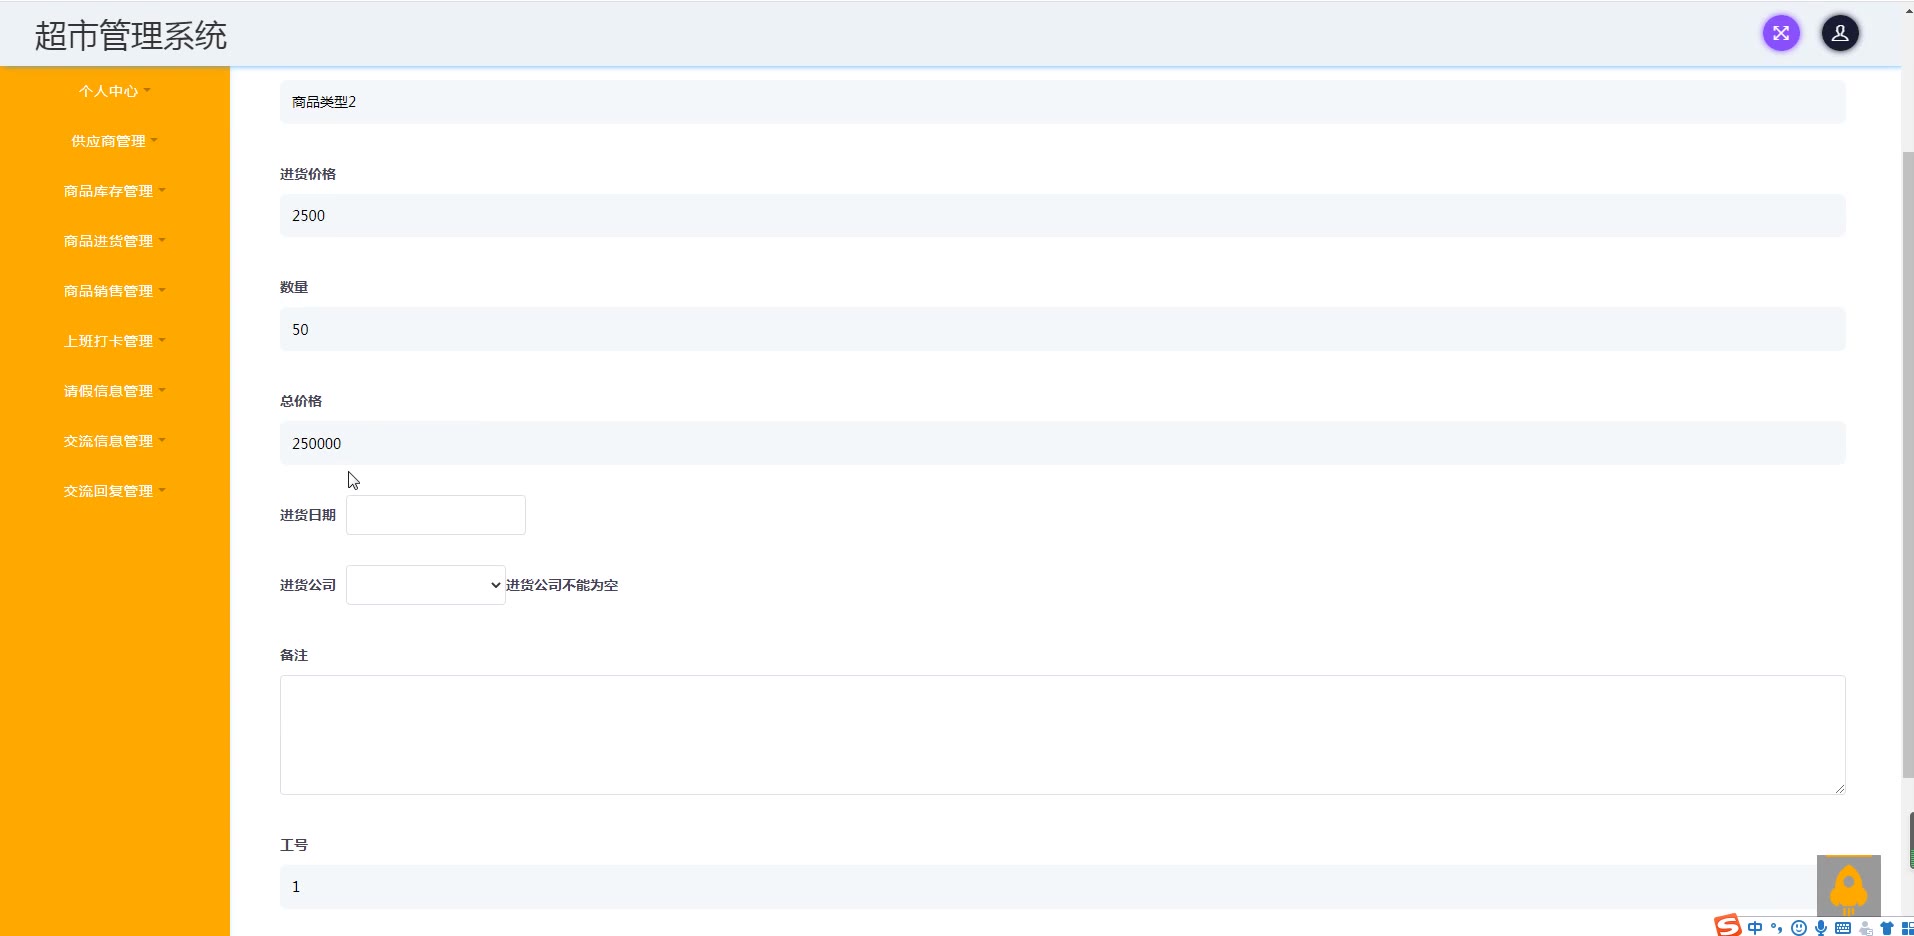Click the 进货日期 label
This screenshot has width=1914, height=936.
(308, 515)
